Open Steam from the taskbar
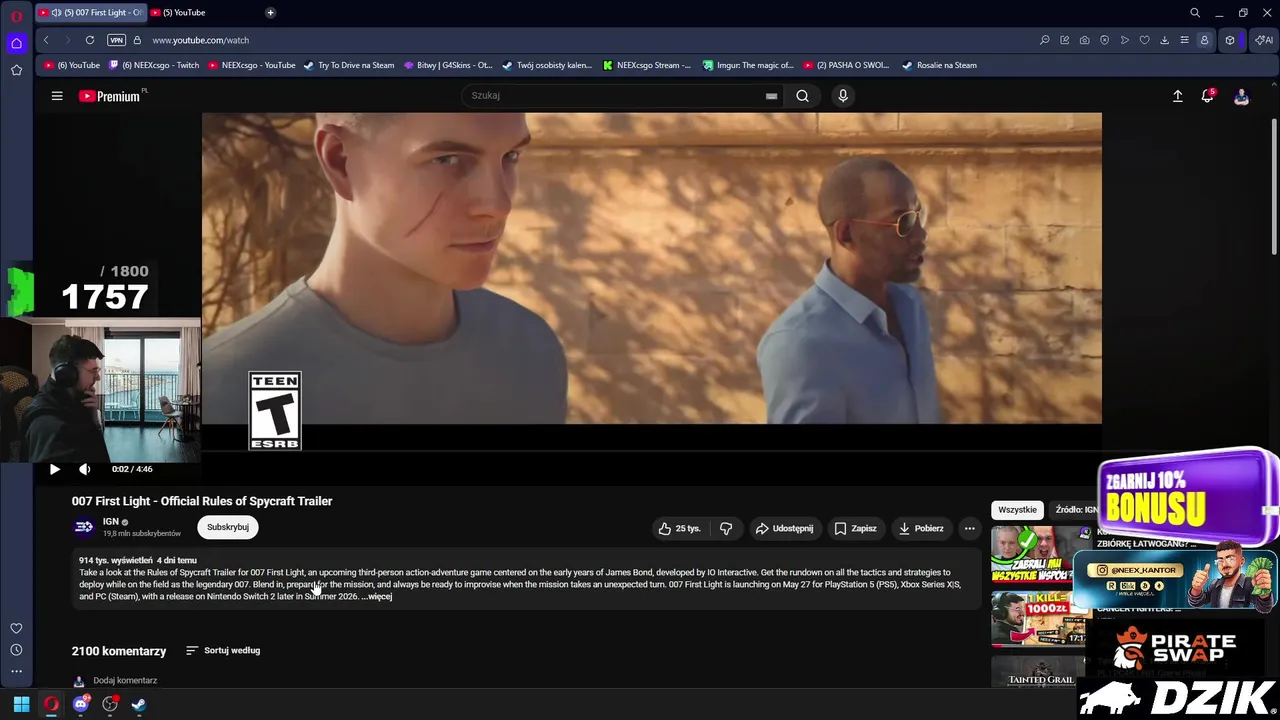 point(139,704)
